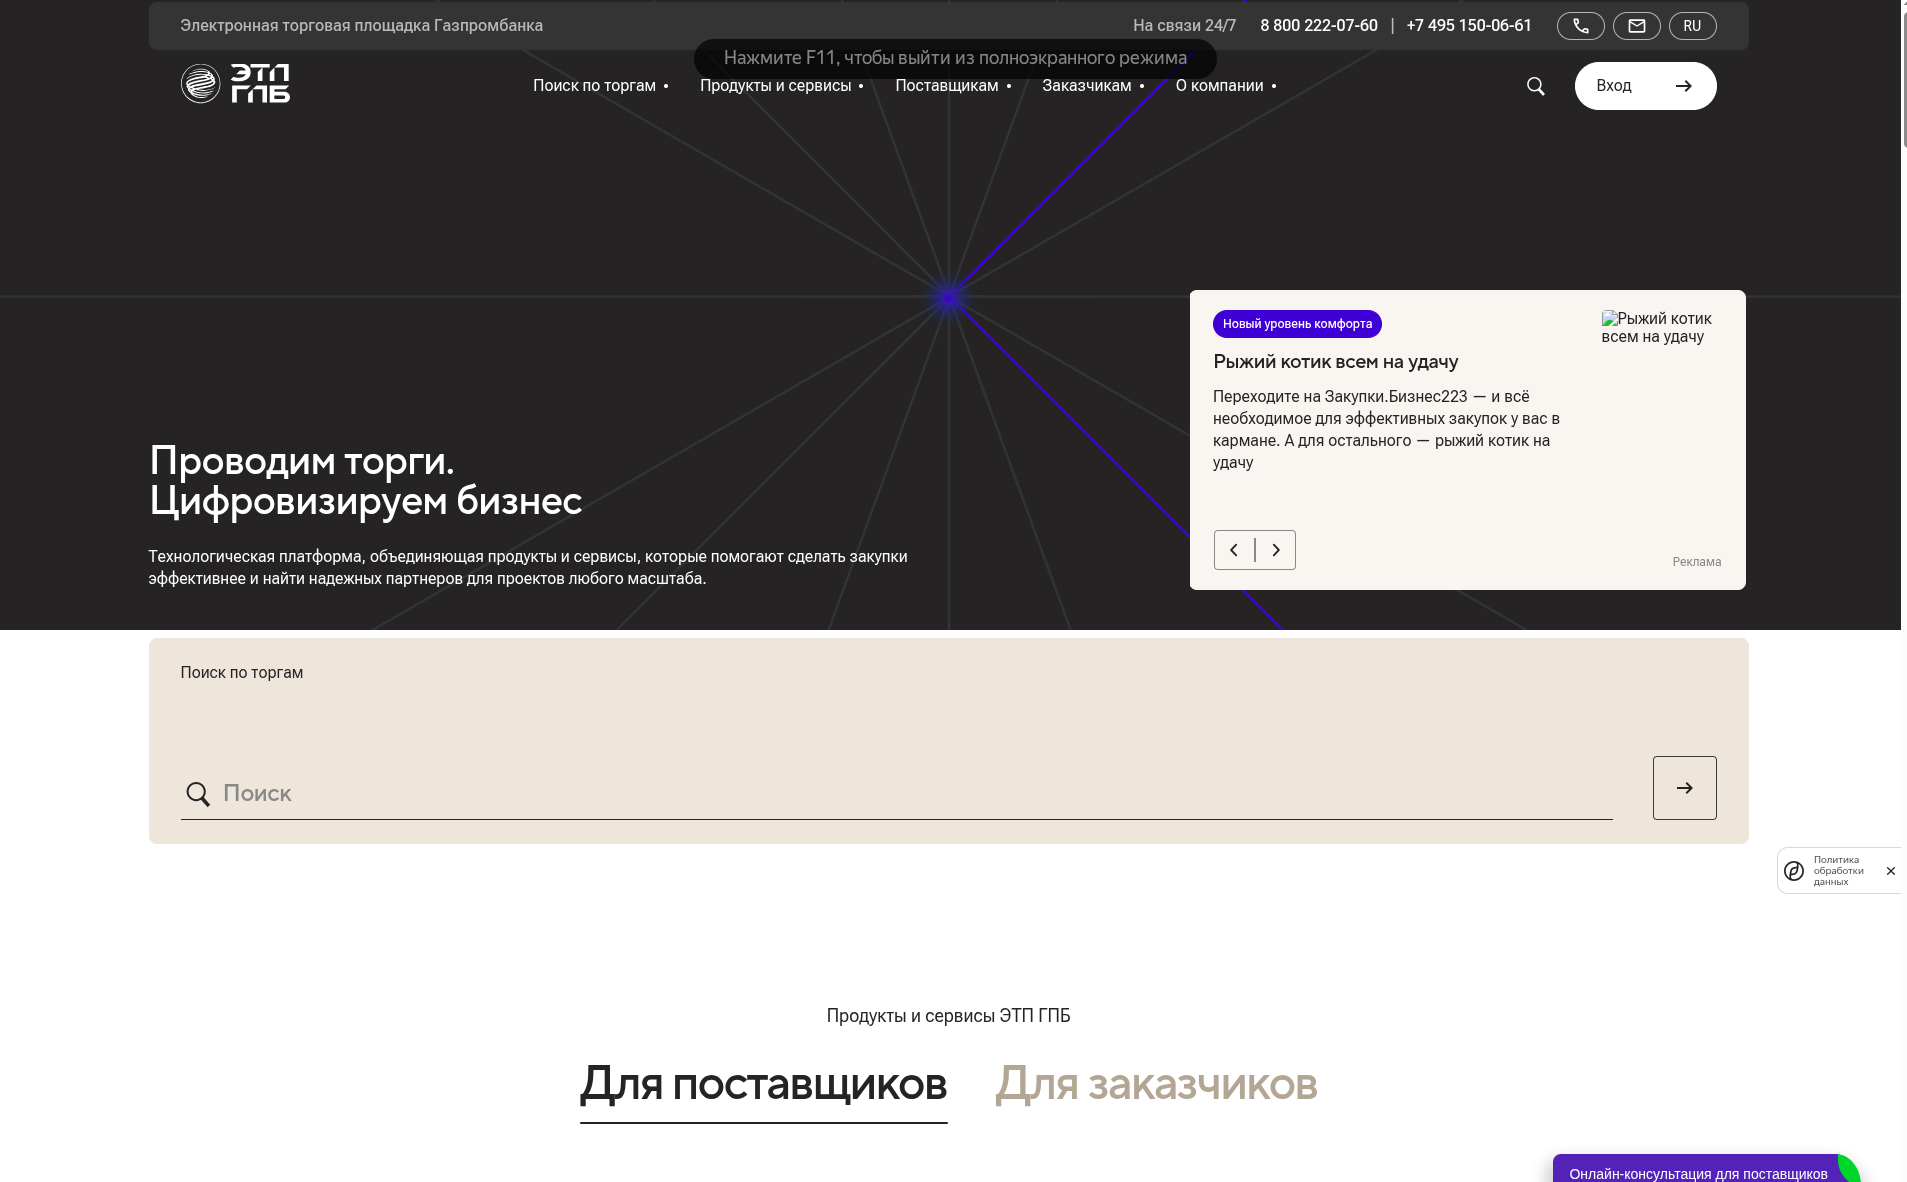The height and width of the screenshot is (1182, 1907).
Task: Click the data policy round icon
Action: coord(1794,871)
